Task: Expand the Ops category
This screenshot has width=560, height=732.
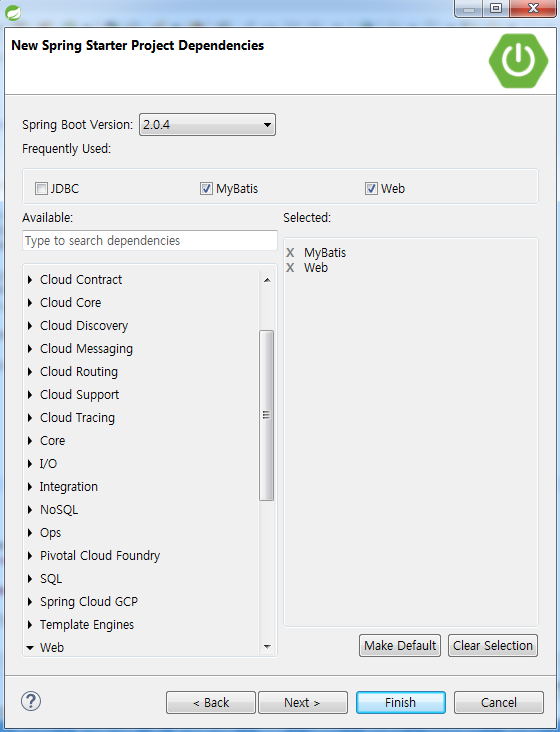Action: tap(30, 533)
